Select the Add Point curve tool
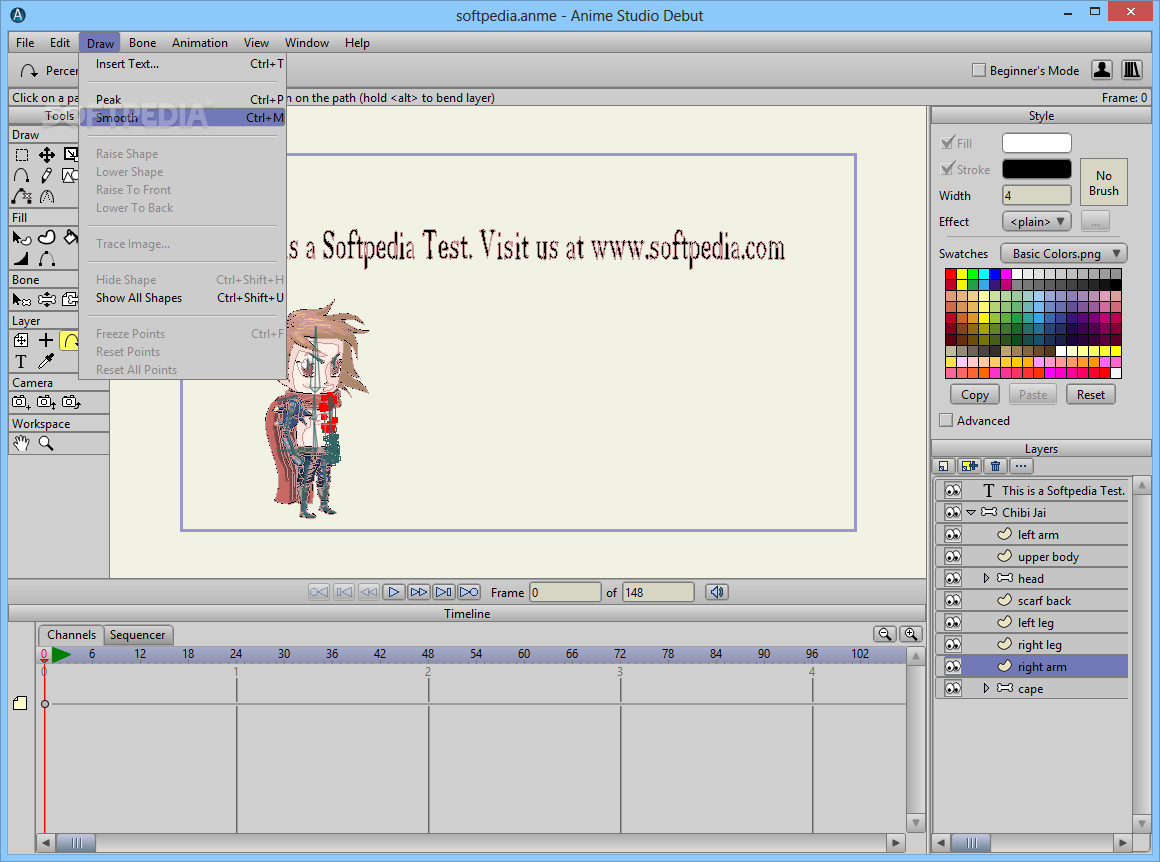 coord(21,175)
